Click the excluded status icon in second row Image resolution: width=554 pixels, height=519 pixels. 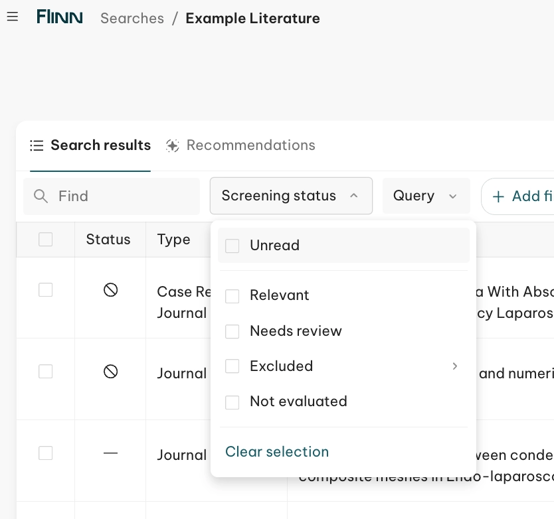click(x=111, y=372)
